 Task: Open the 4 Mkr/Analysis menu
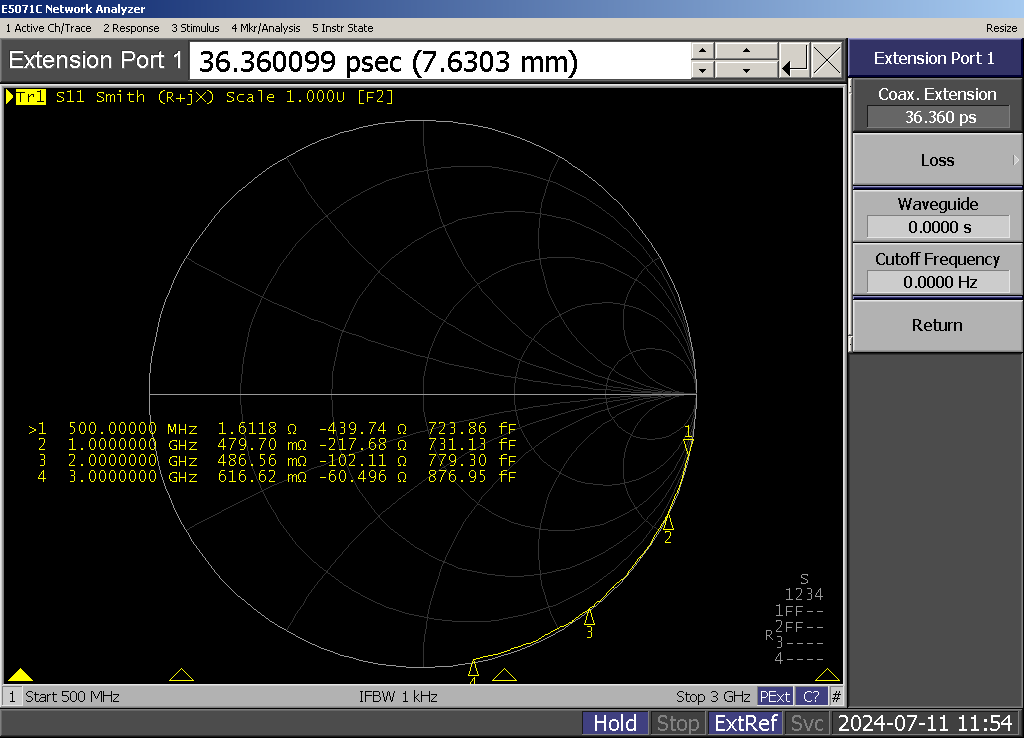[266, 28]
